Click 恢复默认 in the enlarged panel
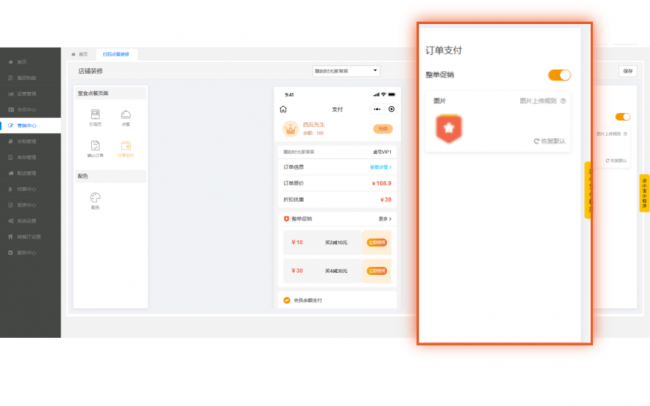 coord(549,141)
